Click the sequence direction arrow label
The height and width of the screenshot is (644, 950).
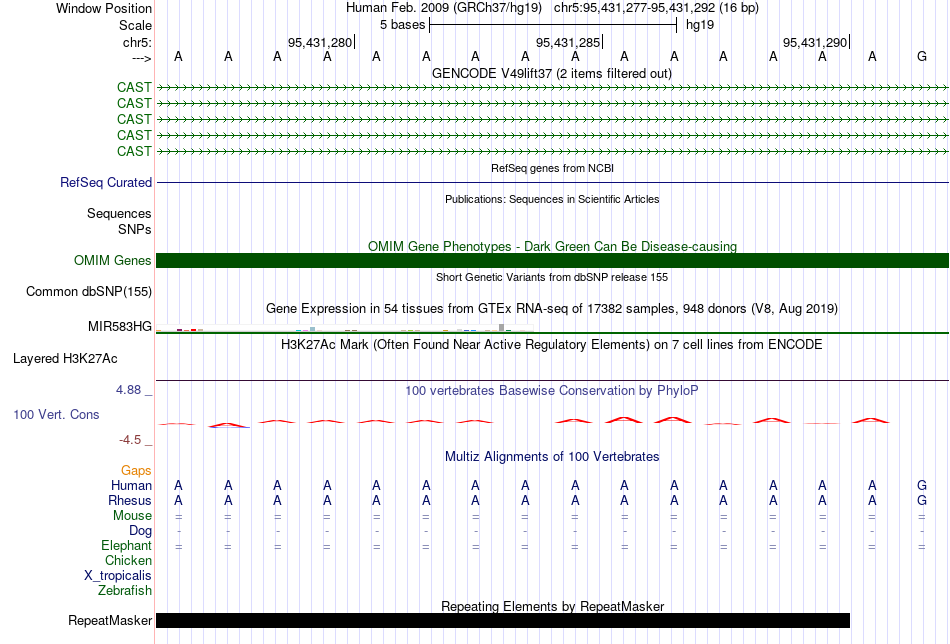(141, 58)
